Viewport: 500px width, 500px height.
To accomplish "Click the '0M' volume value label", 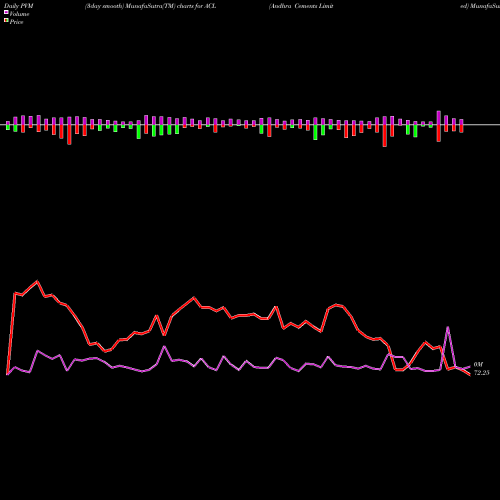I will [478, 365].
